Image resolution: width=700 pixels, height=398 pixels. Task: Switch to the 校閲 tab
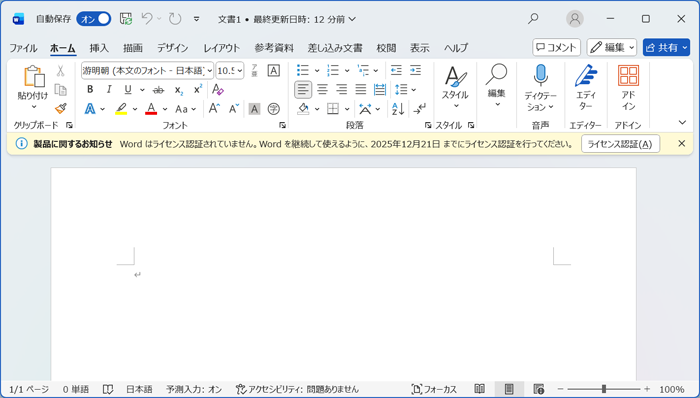386,48
